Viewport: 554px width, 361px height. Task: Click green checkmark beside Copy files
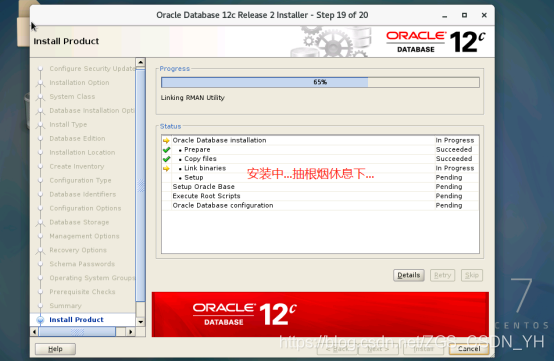166,159
